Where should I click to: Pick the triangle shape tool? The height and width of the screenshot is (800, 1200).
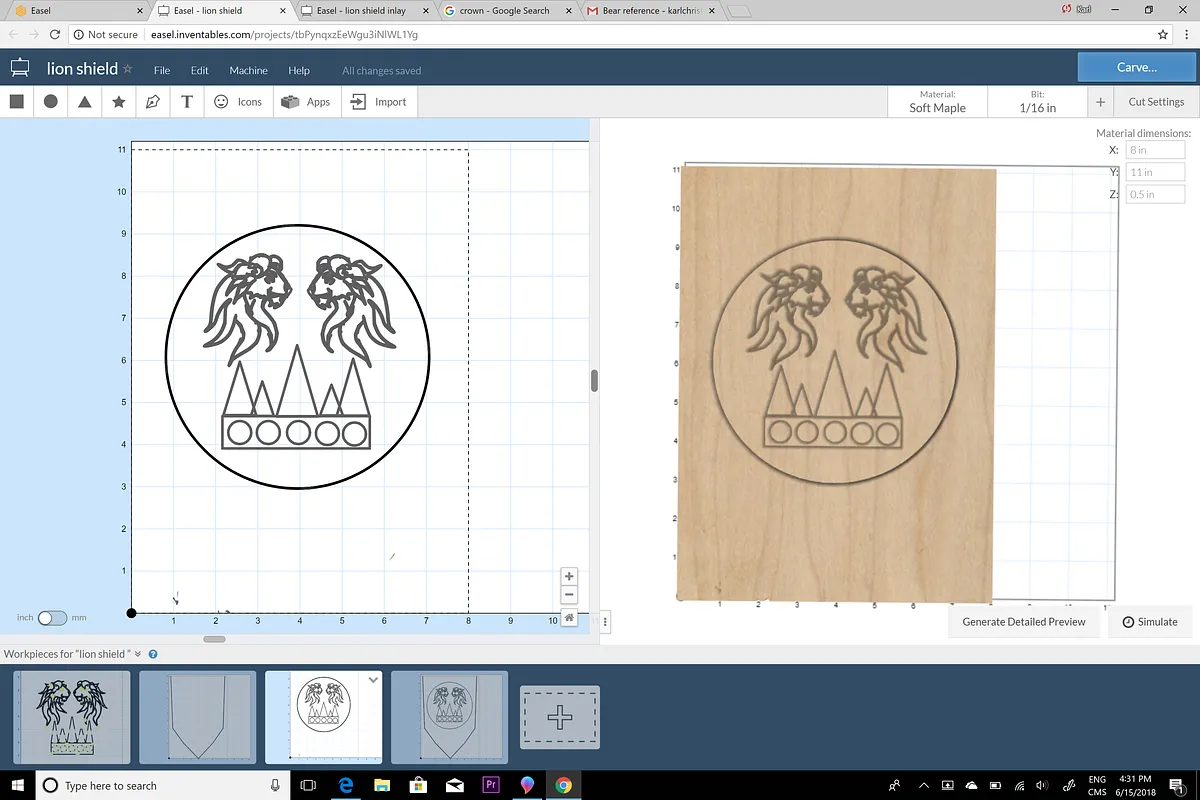(85, 101)
